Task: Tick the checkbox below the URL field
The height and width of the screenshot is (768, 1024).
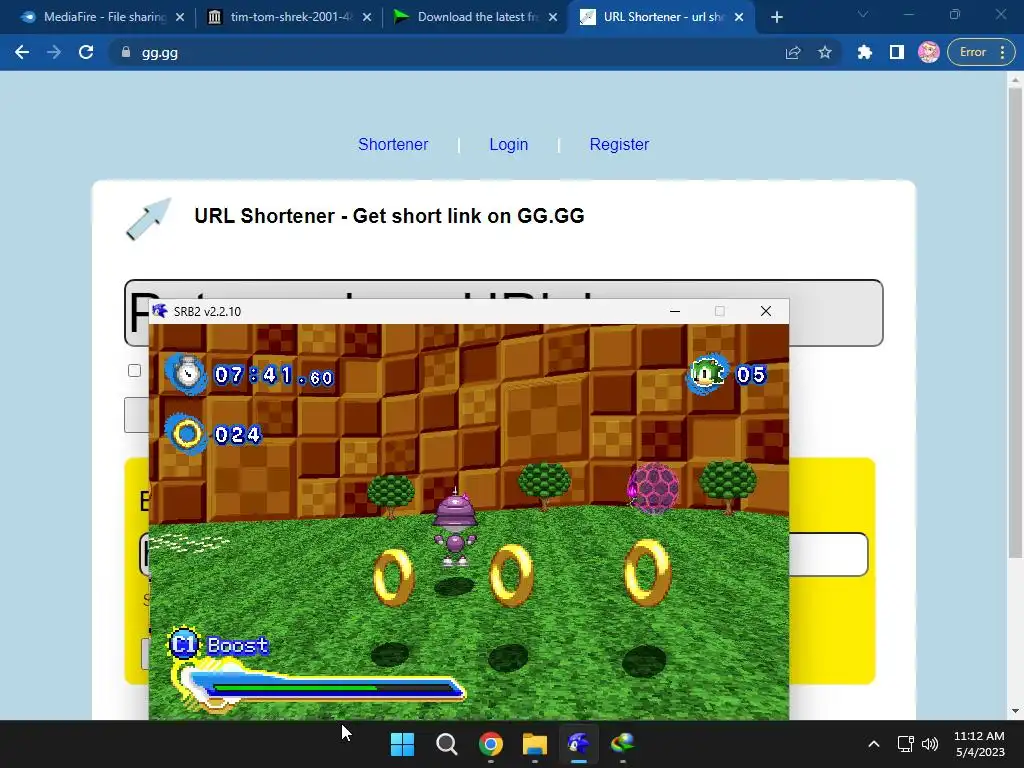Action: pos(135,371)
